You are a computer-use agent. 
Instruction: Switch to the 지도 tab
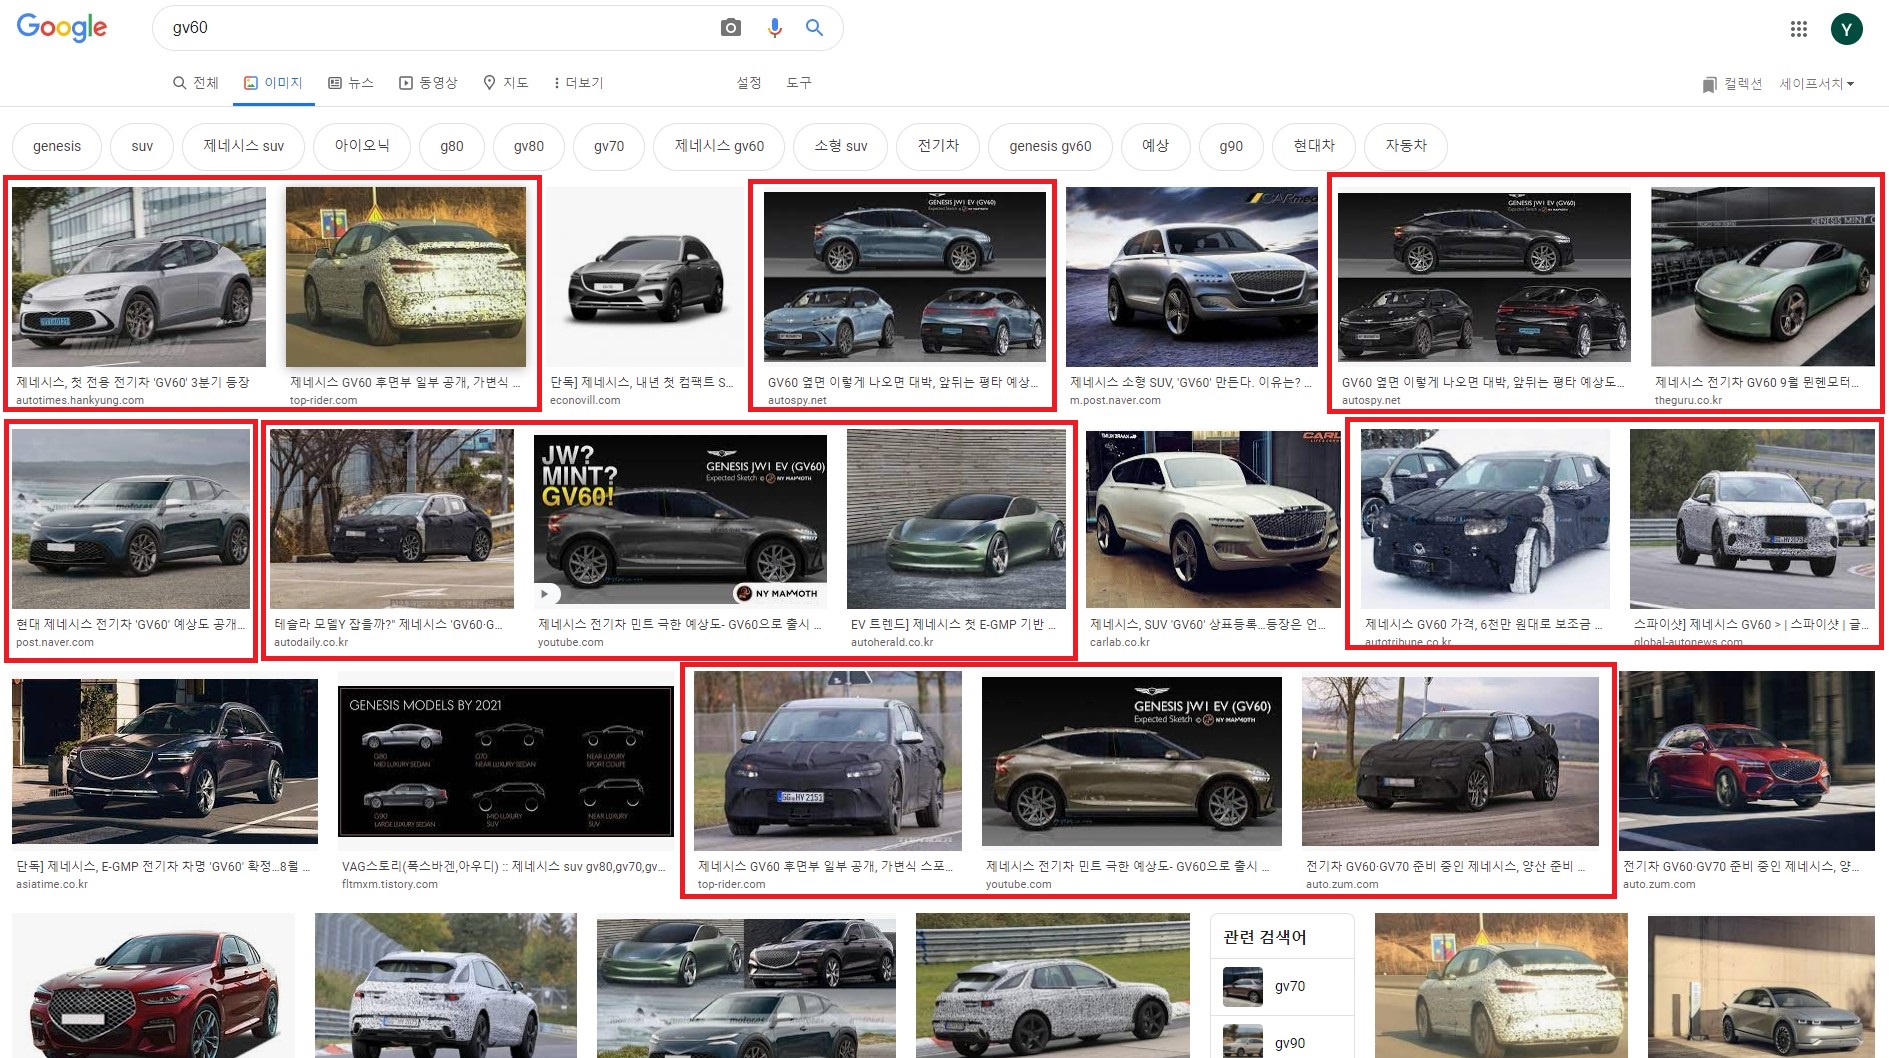point(506,83)
